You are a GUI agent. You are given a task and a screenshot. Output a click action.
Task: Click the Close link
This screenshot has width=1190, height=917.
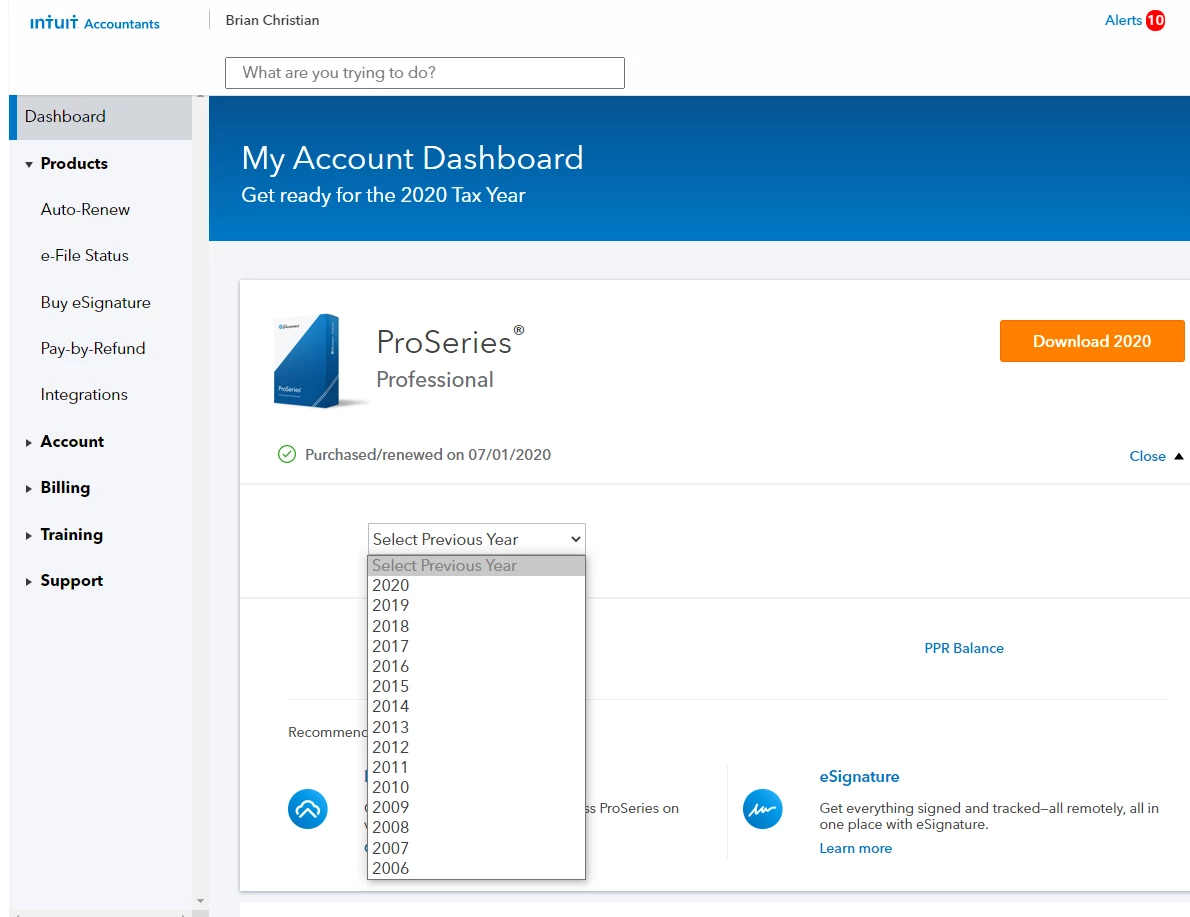tap(1147, 456)
